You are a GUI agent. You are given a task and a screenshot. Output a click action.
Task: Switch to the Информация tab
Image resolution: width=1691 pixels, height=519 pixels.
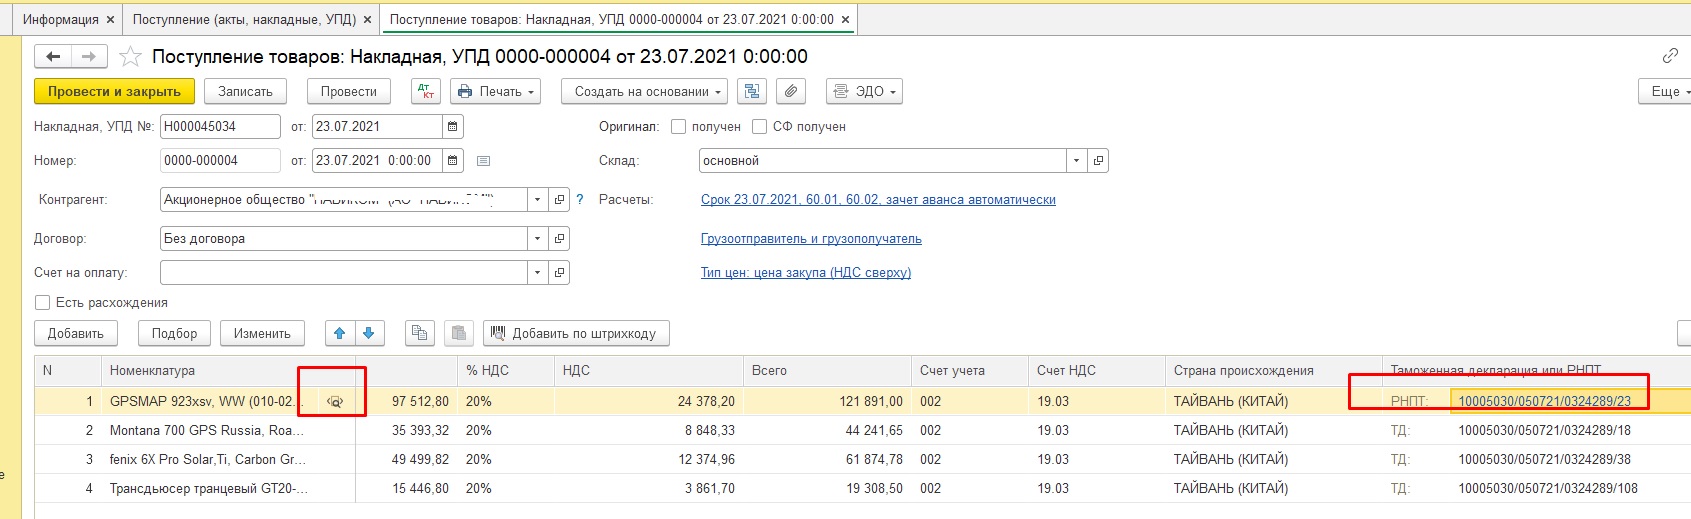(60, 19)
